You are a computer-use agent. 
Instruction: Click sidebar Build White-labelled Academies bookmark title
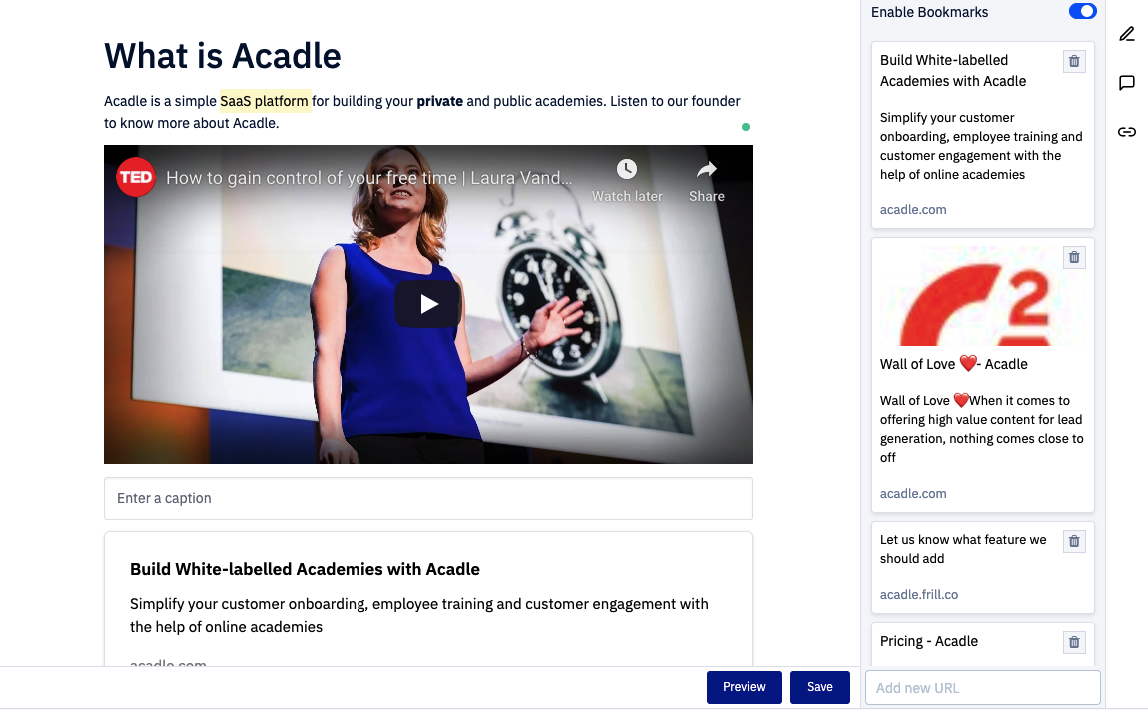(953, 71)
